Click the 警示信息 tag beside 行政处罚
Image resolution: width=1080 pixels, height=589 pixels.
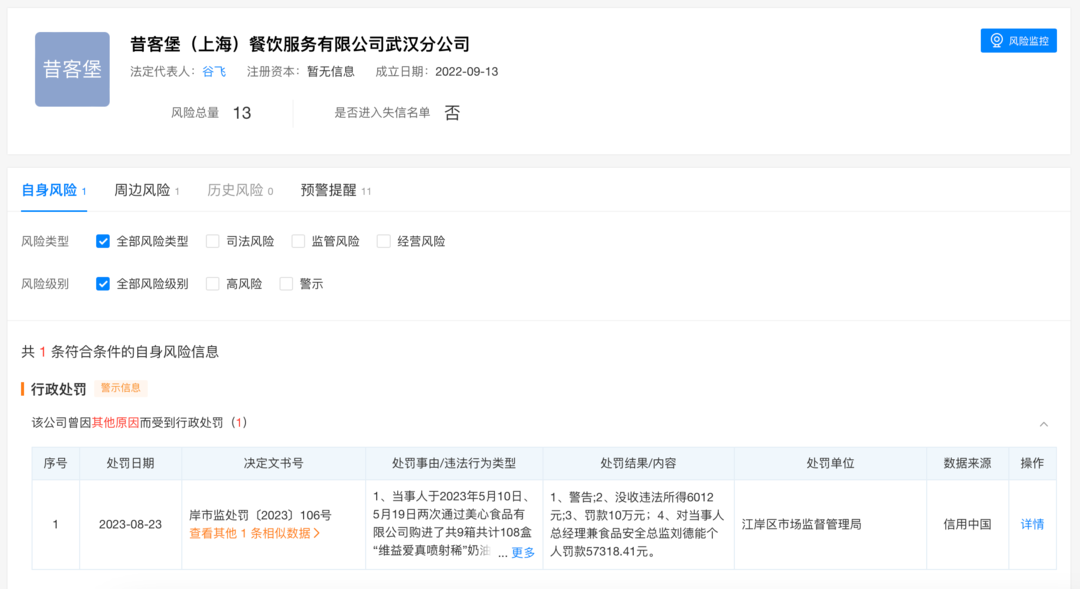pyautogui.click(x=121, y=388)
